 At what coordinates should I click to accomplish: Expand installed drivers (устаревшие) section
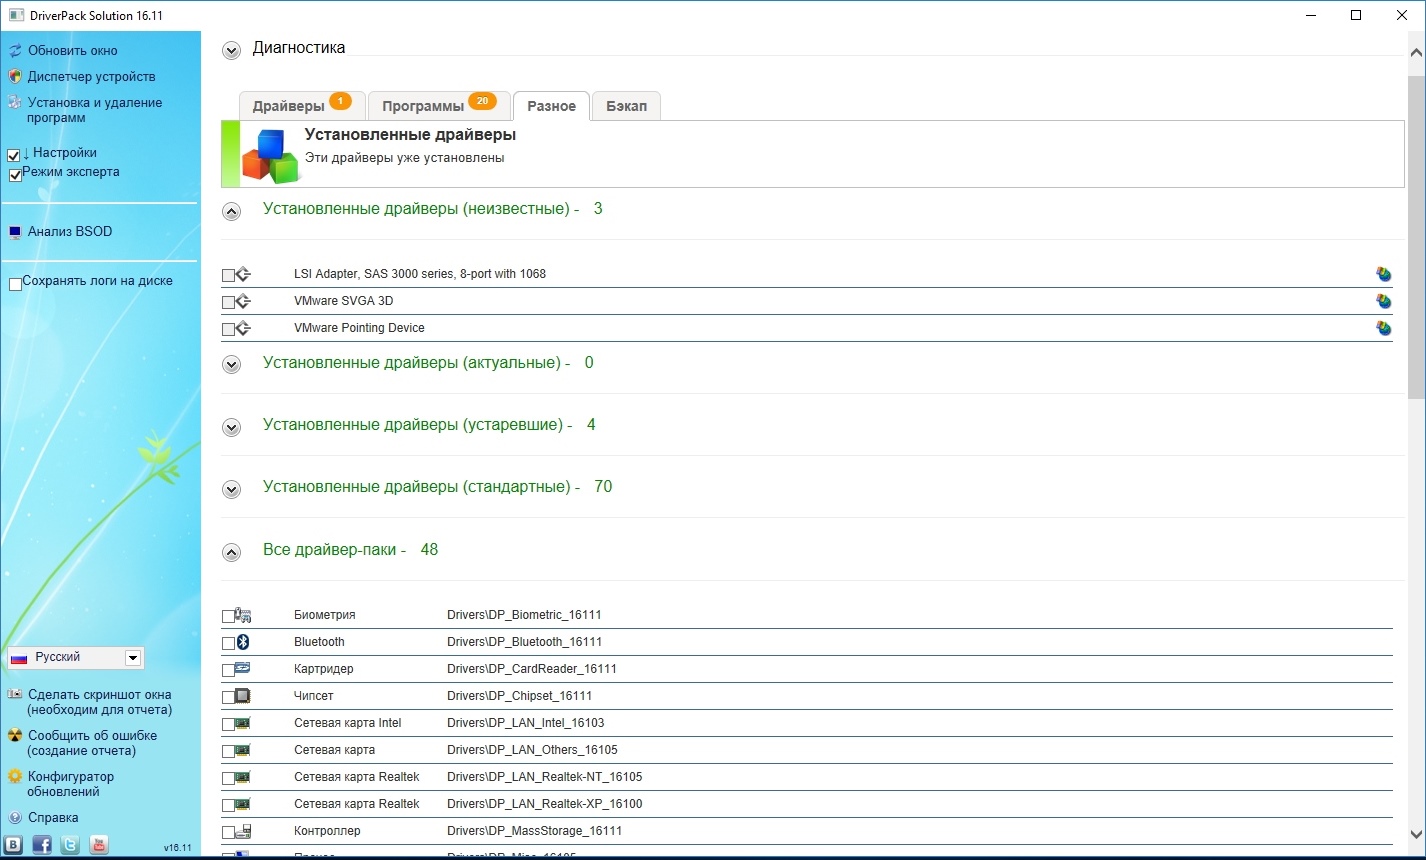(x=231, y=427)
